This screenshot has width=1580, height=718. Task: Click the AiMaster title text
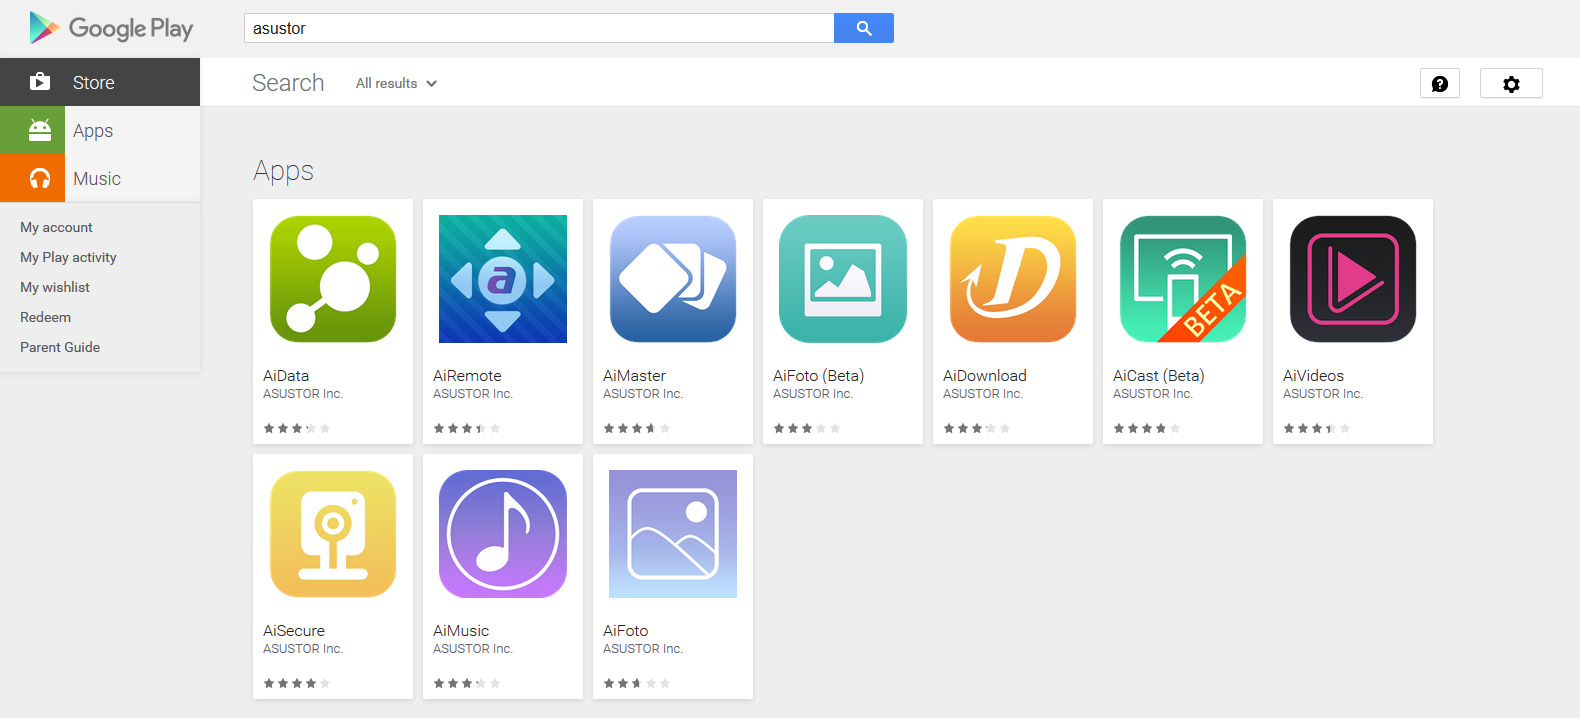tap(634, 376)
